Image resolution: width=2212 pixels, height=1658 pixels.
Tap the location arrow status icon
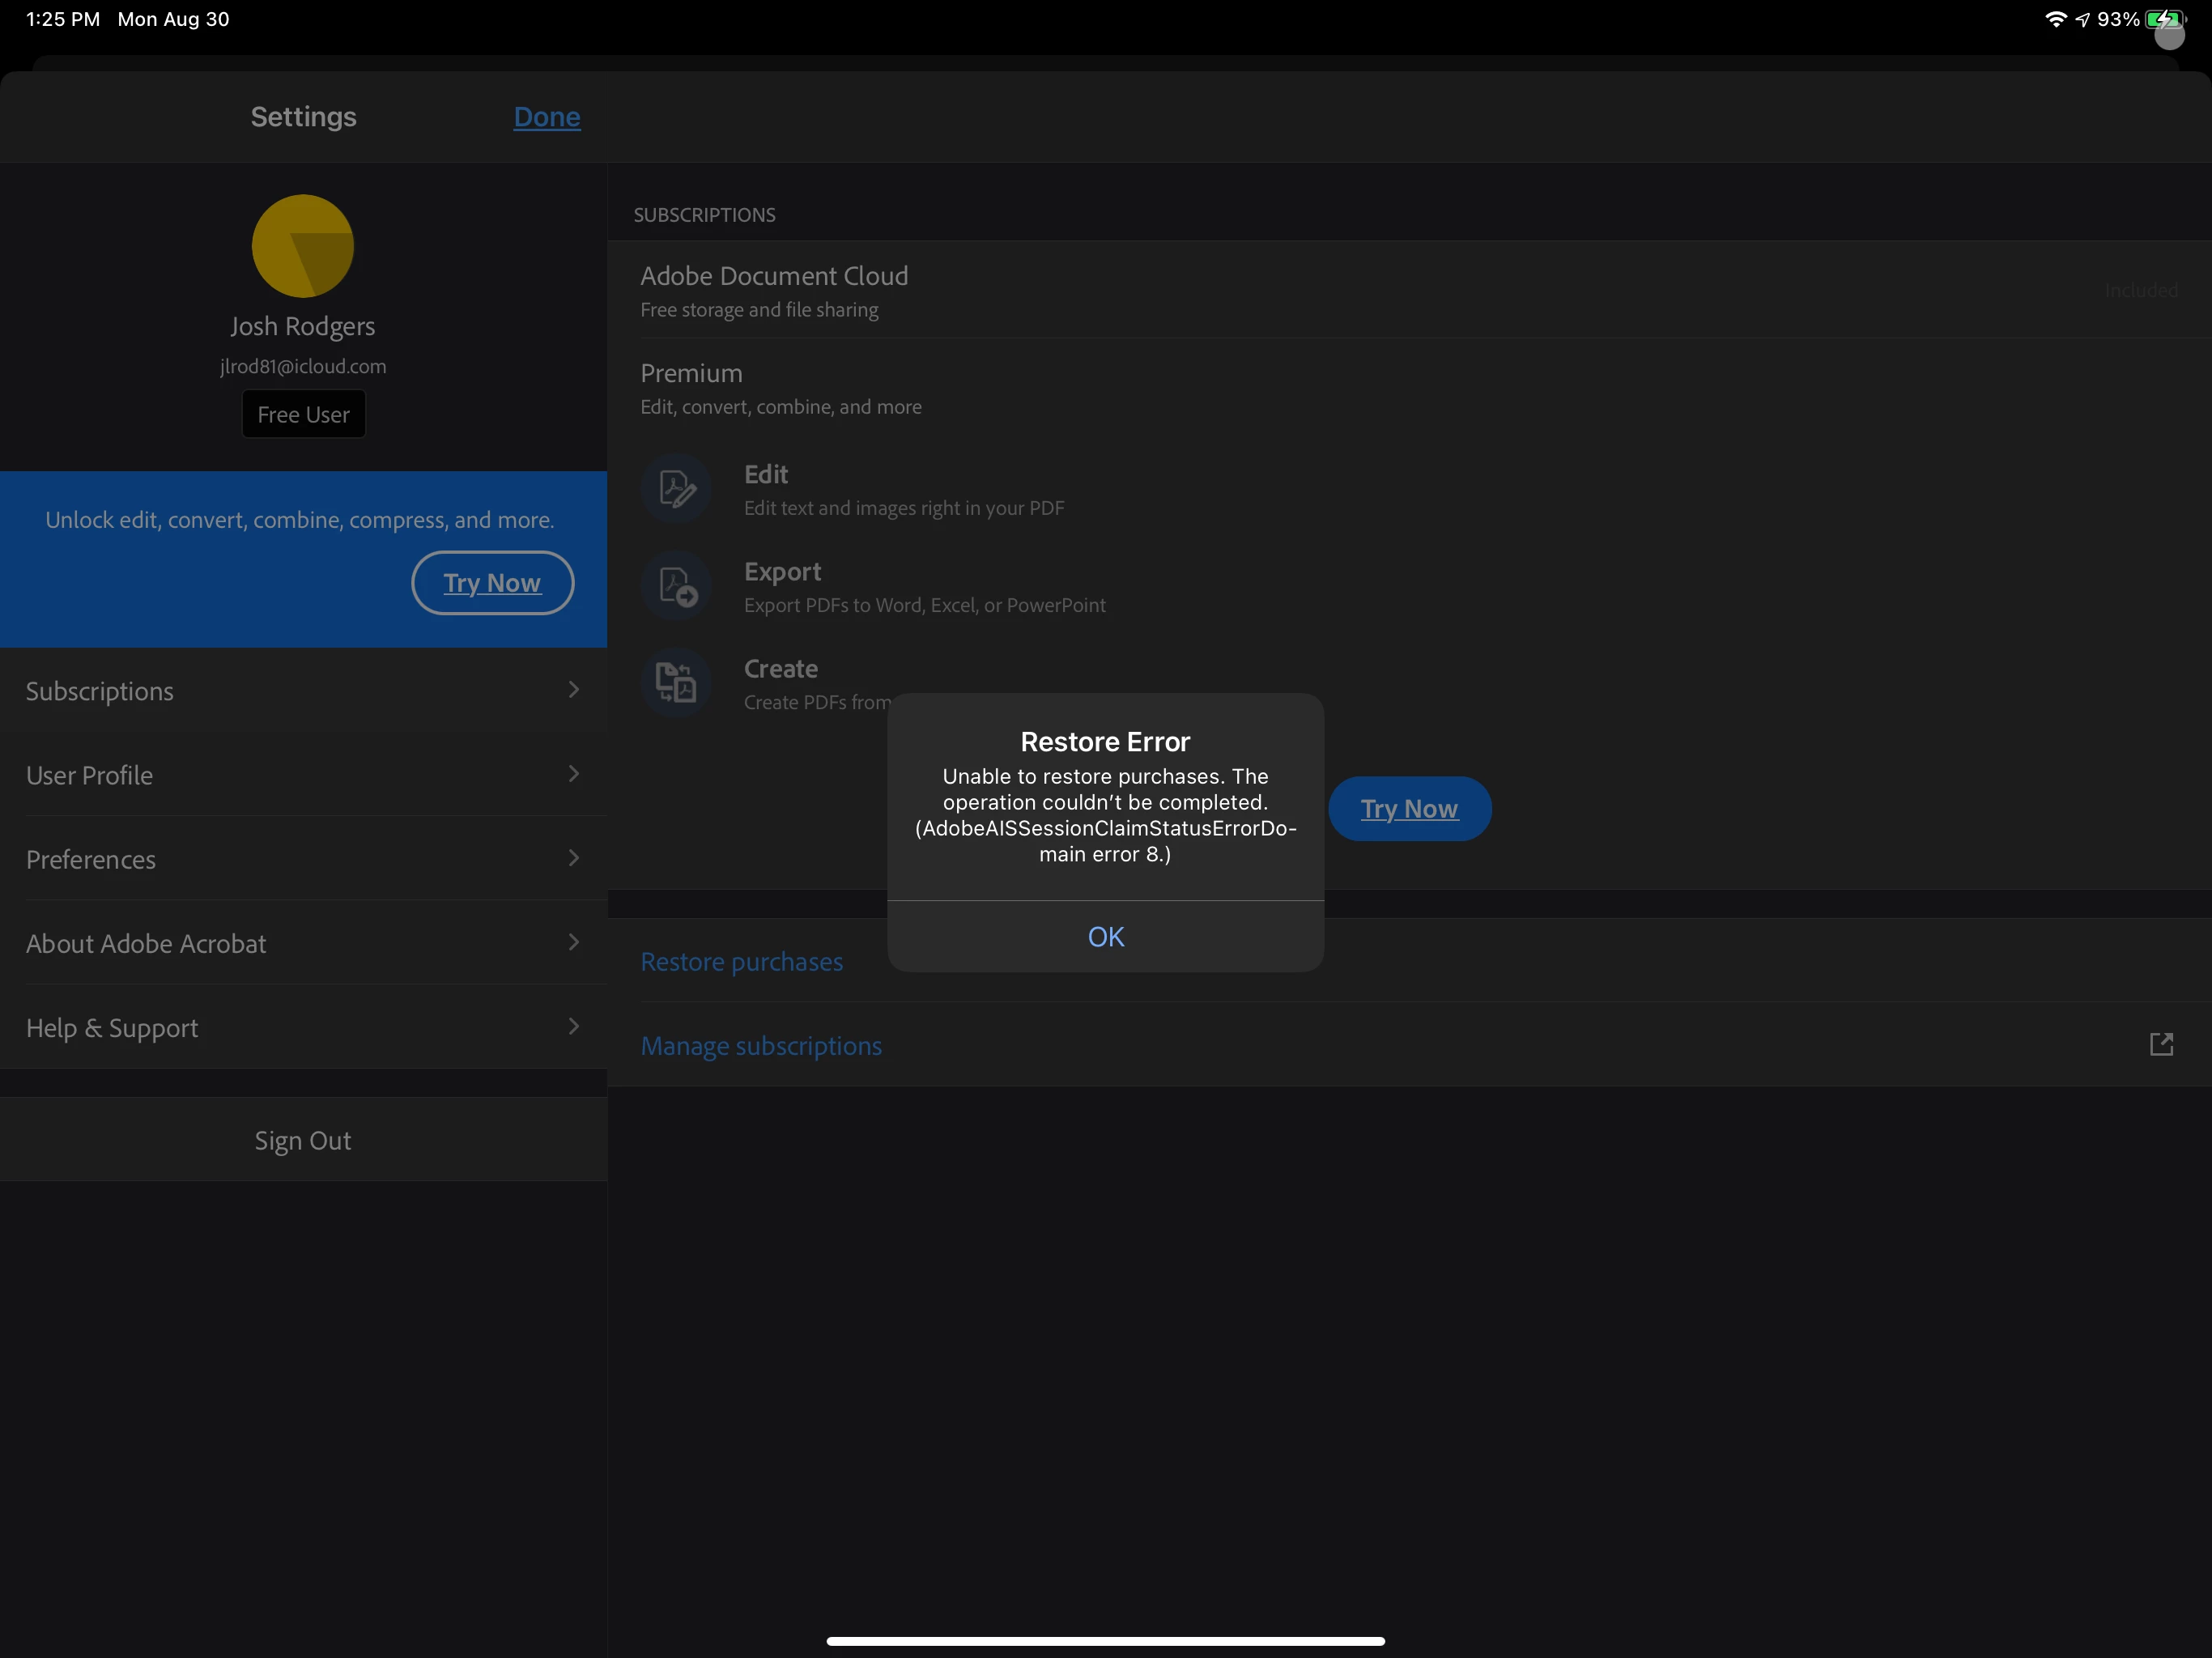[x=2082, y=19]
